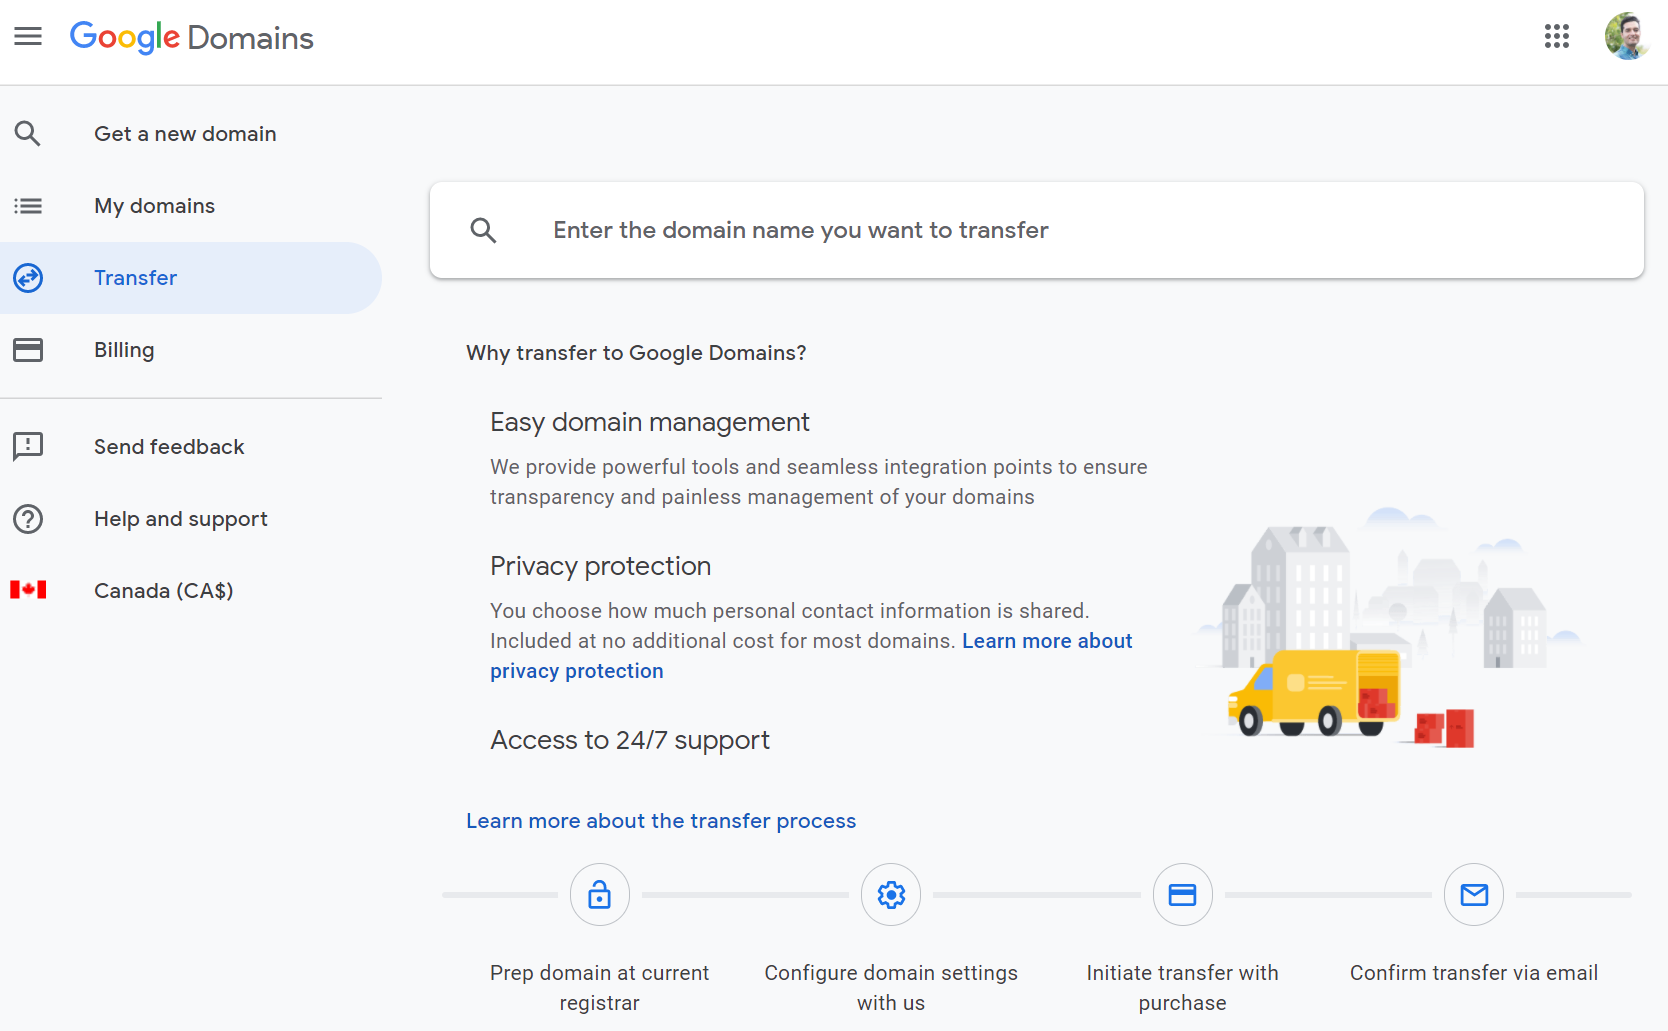Open Learn more about the transfer process
Image resolution: width=1668 pixels, height=1031 pixels.
tap(661, 821)
